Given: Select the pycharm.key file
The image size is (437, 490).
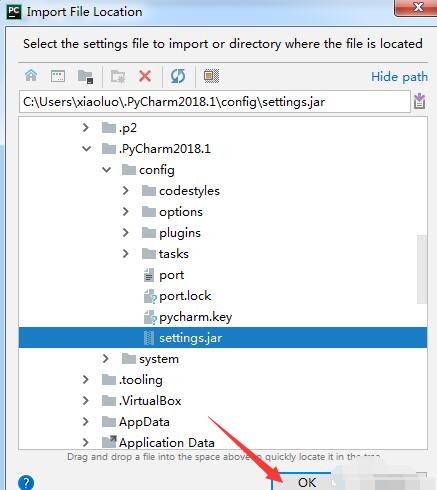Looking at the screenshot, I should (x=195, y=317).
